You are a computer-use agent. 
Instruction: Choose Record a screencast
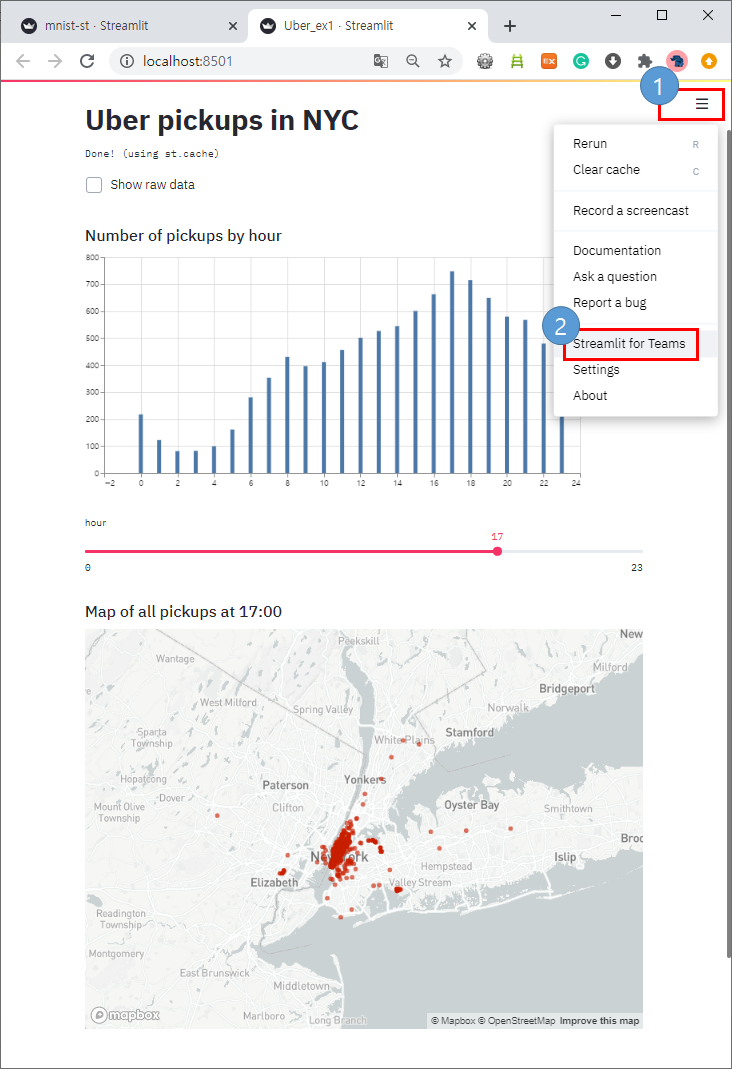click(636, 211)
